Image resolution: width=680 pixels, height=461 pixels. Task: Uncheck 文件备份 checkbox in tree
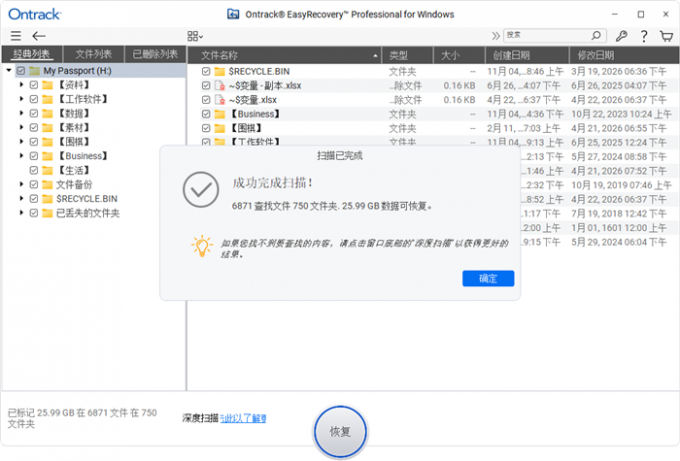[x=34, y=184]
